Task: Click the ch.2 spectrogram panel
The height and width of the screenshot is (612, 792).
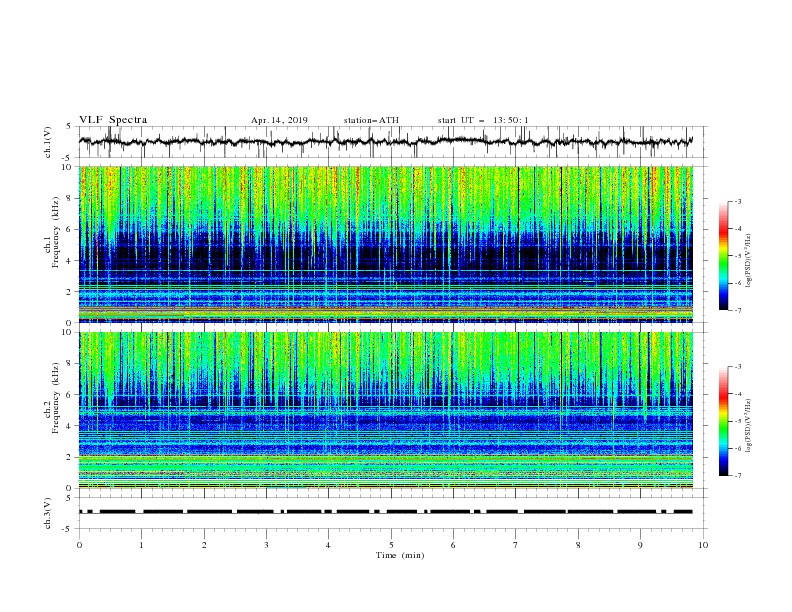Action: click(386, 410)
